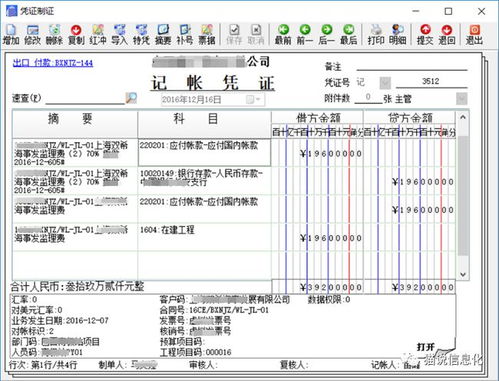Select subject cell 10020149:银行存款

tap(204, 181)
